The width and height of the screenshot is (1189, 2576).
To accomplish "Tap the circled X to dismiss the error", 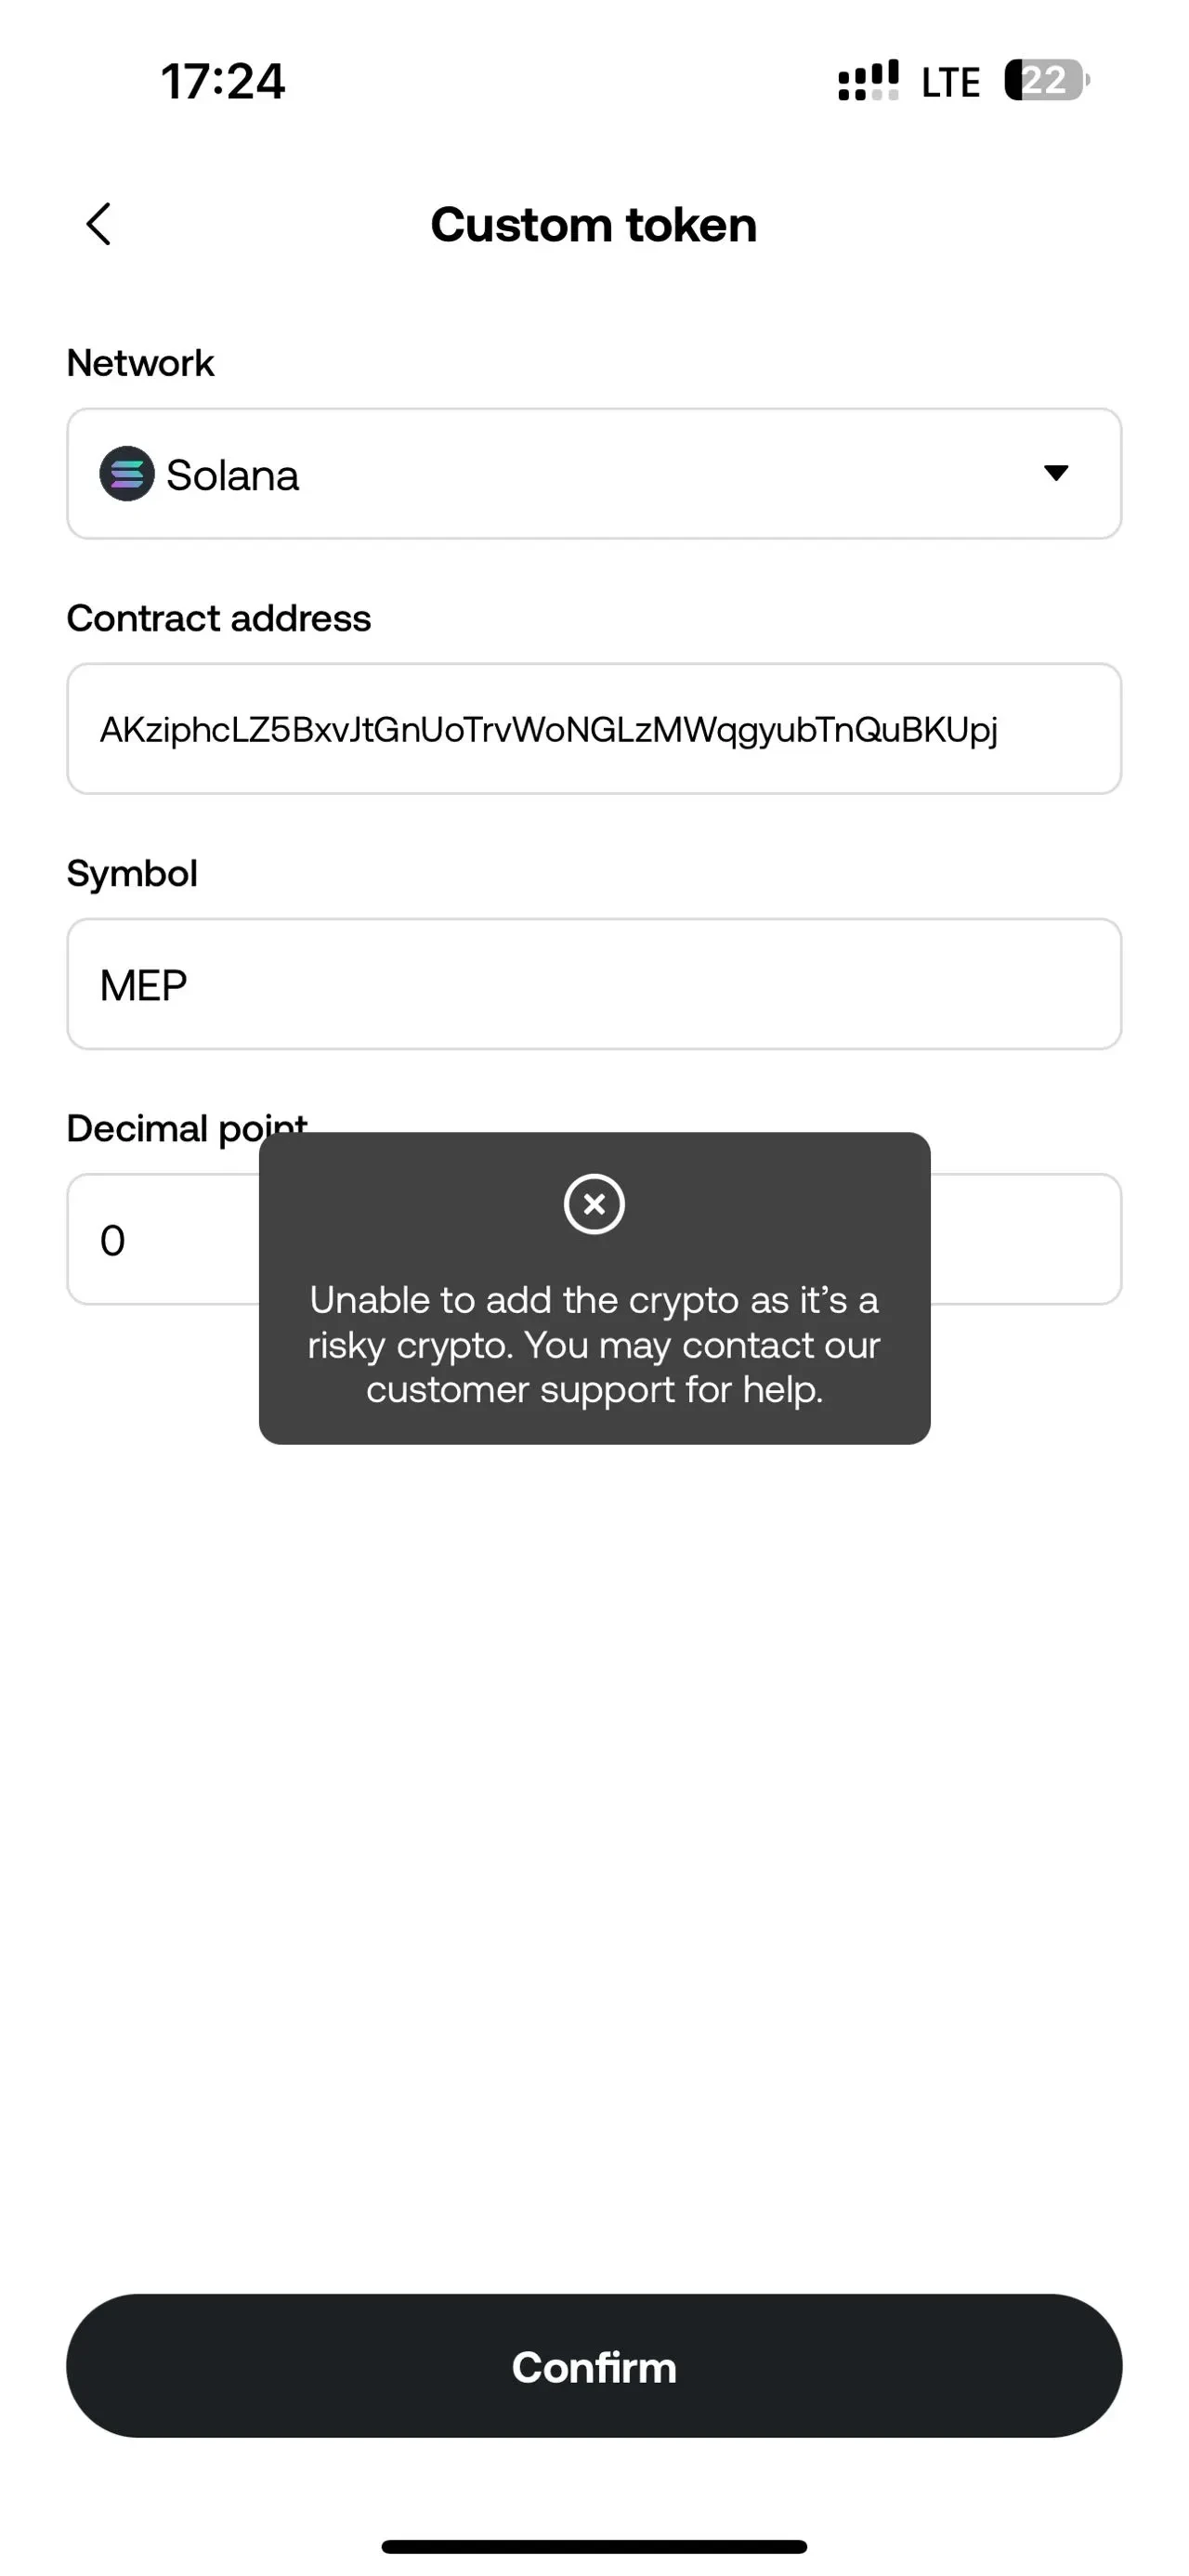I will (x=594, y=1204).
